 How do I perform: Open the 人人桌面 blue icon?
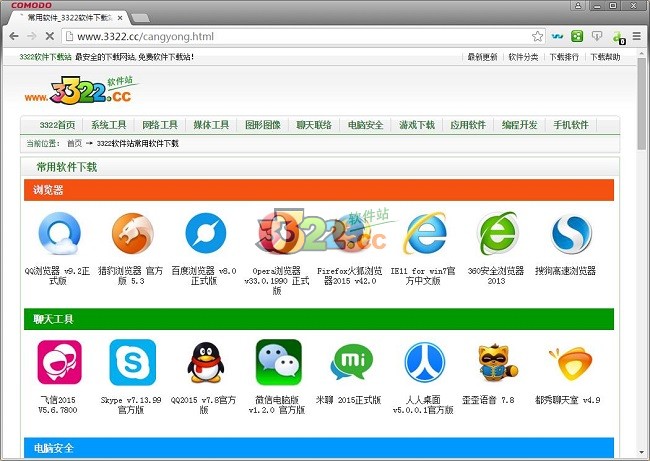424,362
